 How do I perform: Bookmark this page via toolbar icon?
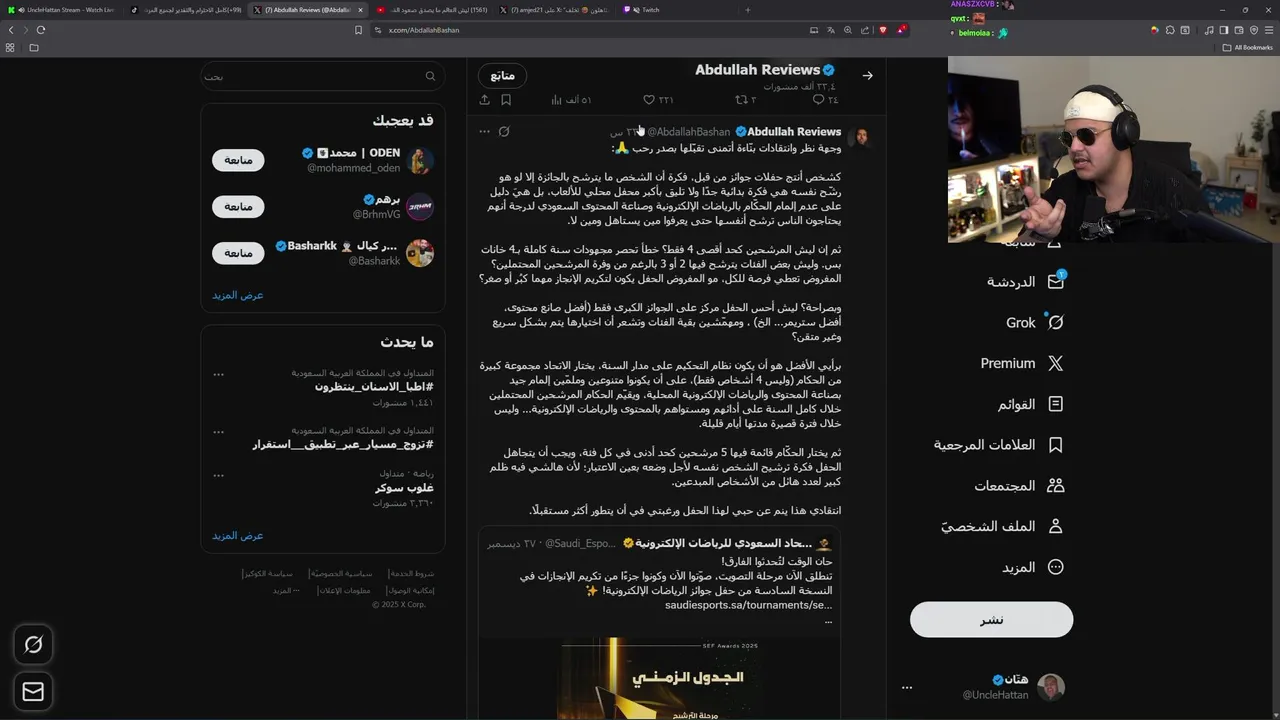point(358,30)
